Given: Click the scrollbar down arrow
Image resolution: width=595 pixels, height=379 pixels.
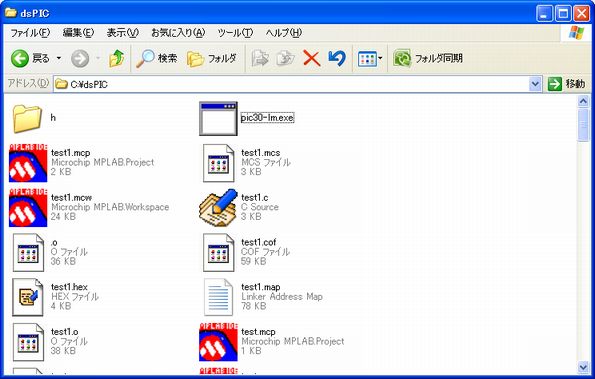Looking at the screenshot, I should [583, 367].
